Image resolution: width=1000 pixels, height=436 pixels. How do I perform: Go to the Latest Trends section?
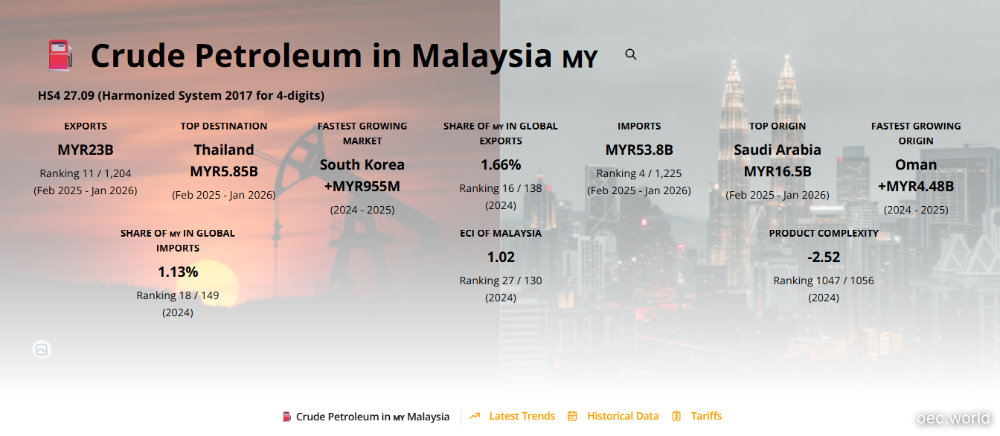coord(521,416)
